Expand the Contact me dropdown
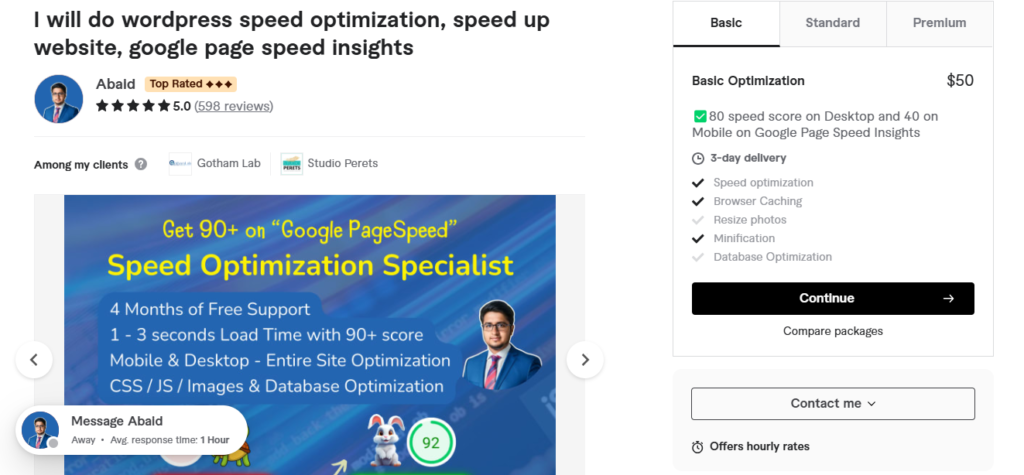Screen dimensions: 1024x475 833,404
